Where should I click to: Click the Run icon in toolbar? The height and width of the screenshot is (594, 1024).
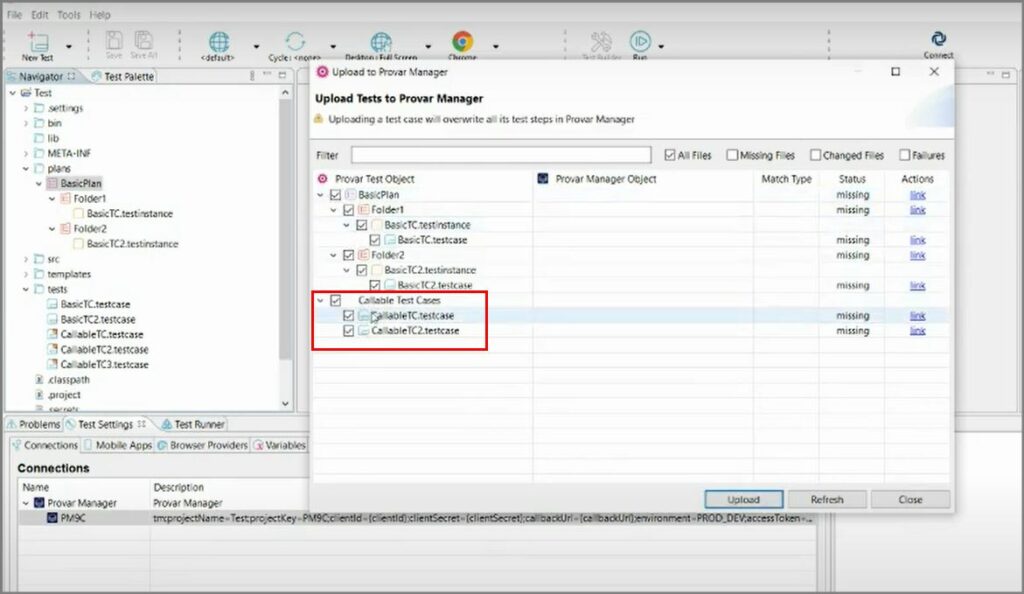639,42
